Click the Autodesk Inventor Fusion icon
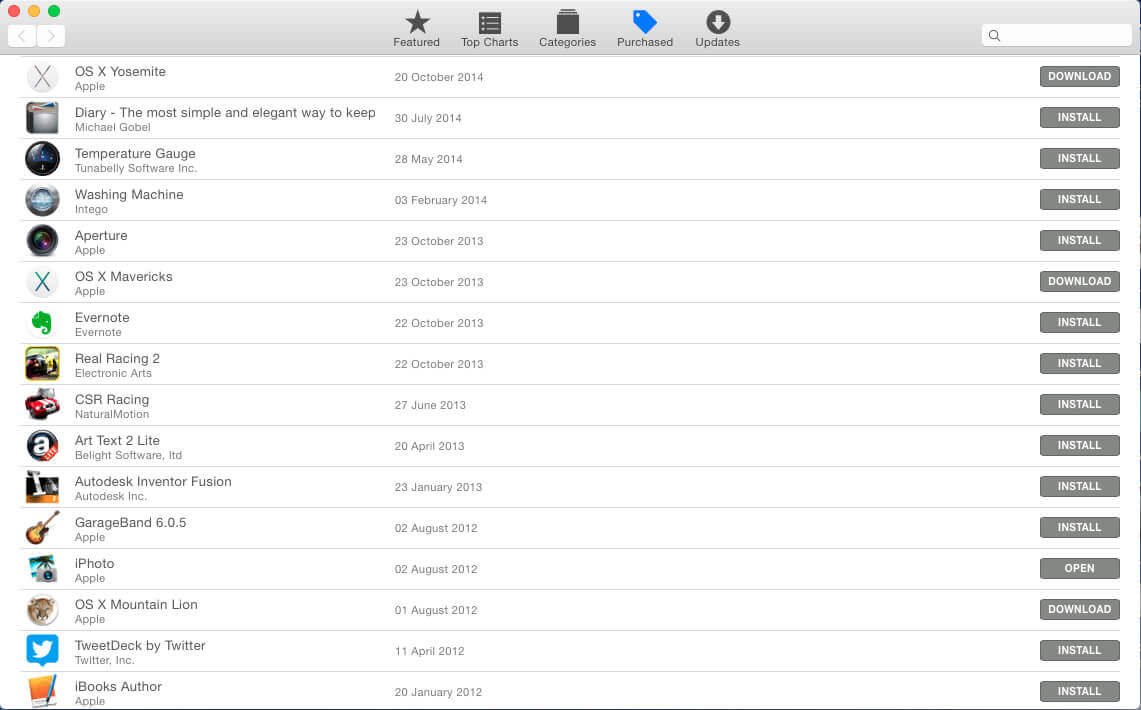Viewport: 1141px width, 710px height. [x=42, y=487]
